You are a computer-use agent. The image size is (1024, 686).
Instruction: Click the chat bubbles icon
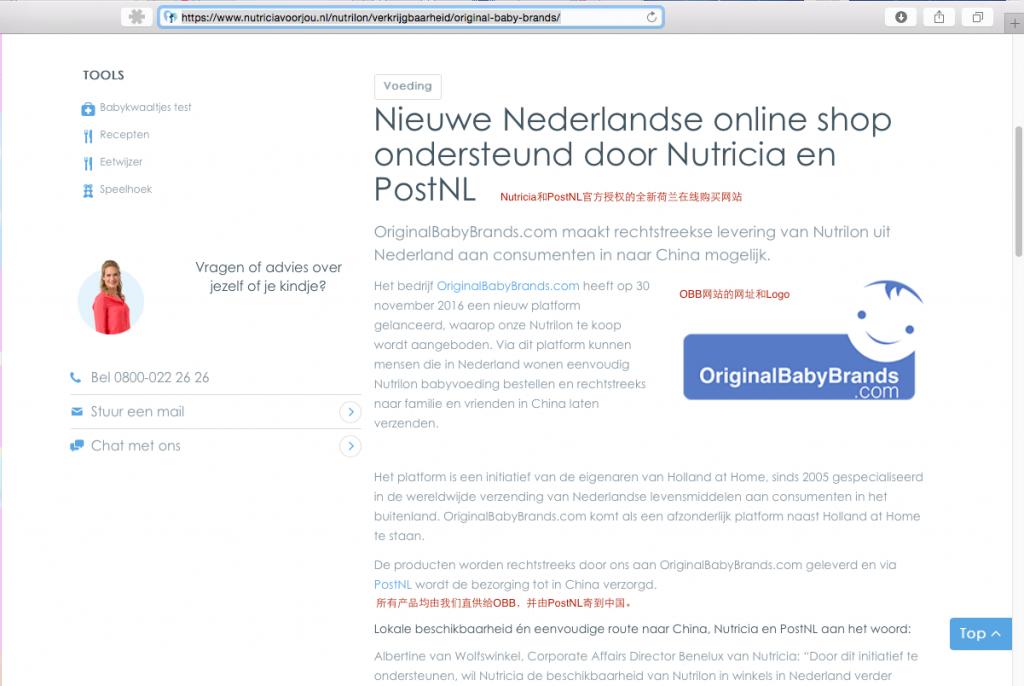(x=76, y=446)
